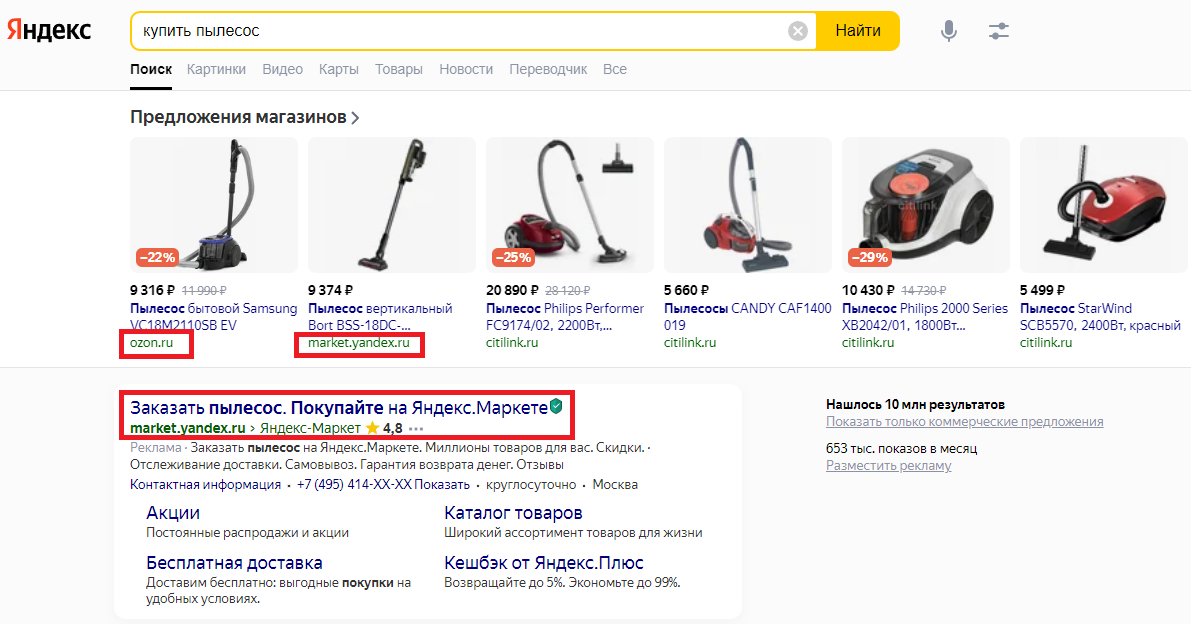Reveal the phone number +7 (495) 414-XX-XX Показать

coord(384,484)
